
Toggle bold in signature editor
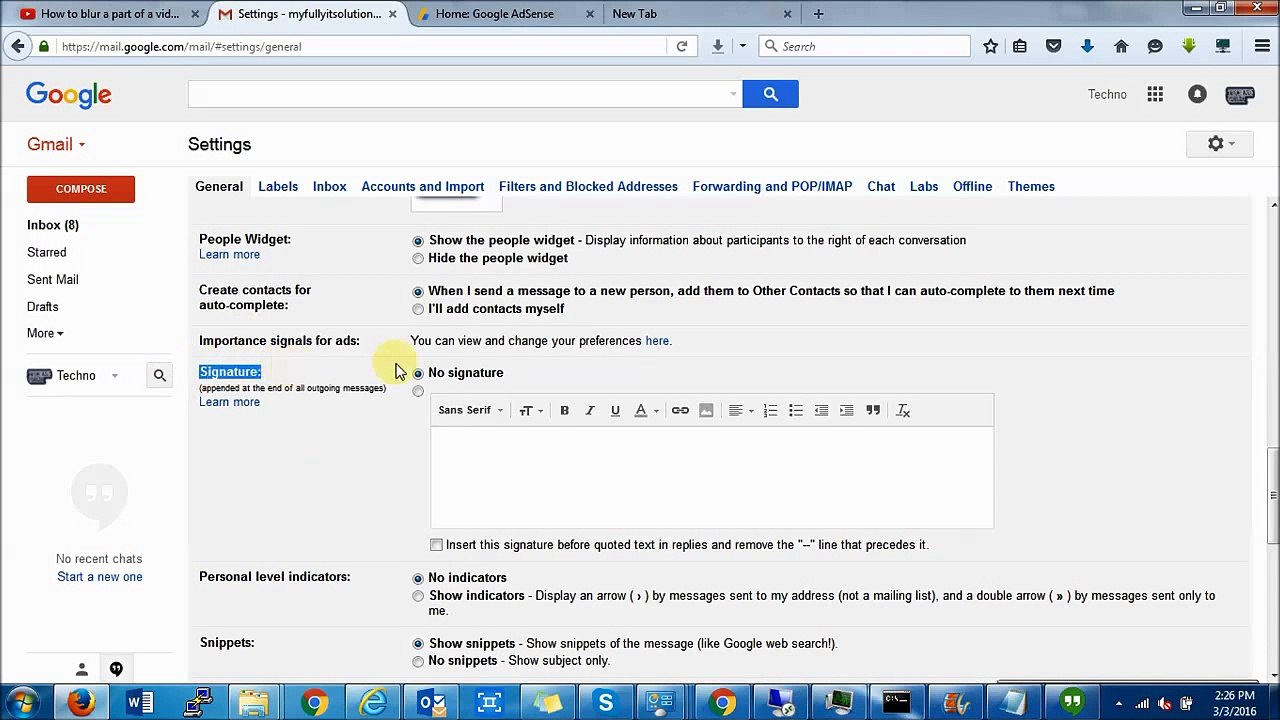(x=564, y=410)
